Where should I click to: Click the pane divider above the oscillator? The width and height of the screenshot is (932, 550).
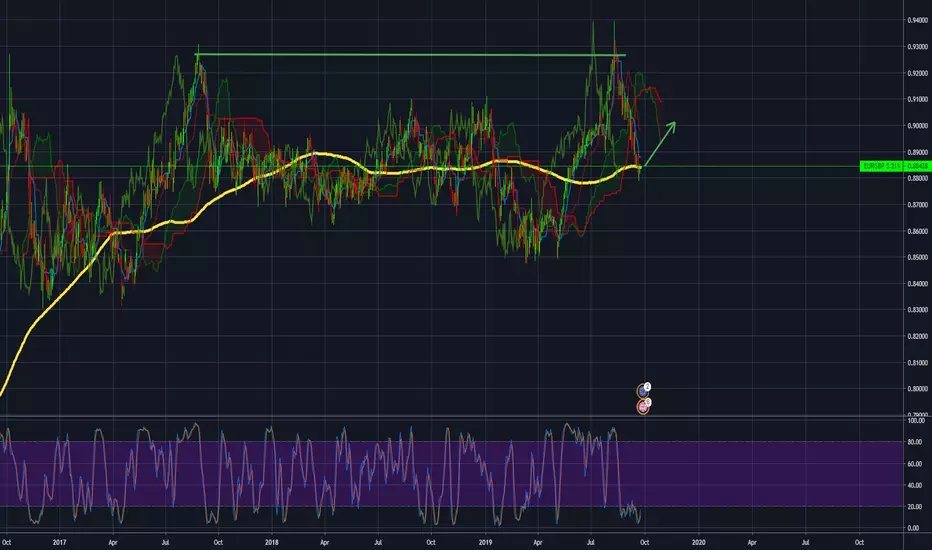[452, 416]
